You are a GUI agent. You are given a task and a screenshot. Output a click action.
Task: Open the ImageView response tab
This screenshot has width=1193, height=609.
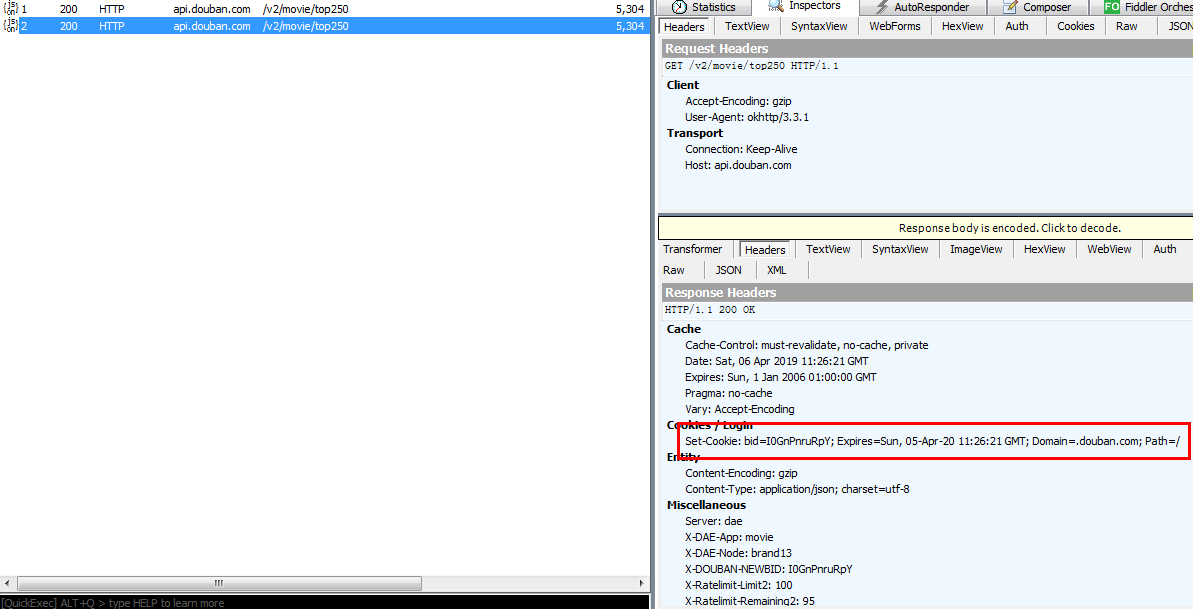[976, 249]
